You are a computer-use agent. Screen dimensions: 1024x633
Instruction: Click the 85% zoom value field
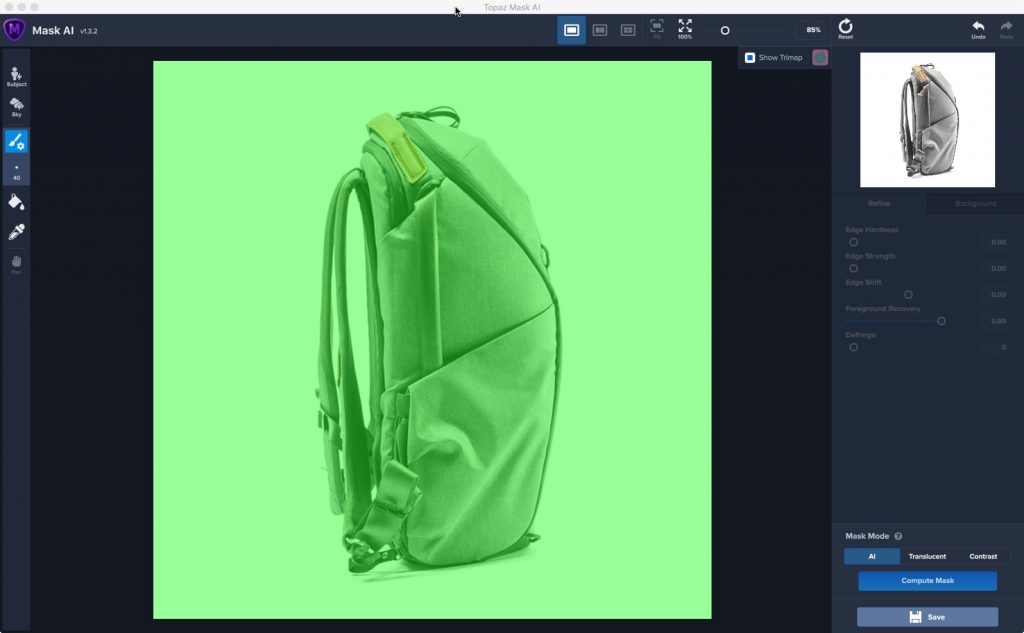(813, 30)
